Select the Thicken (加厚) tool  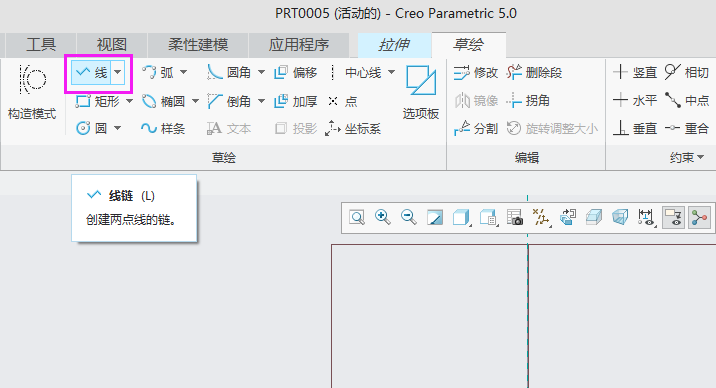tap(295, 101)
